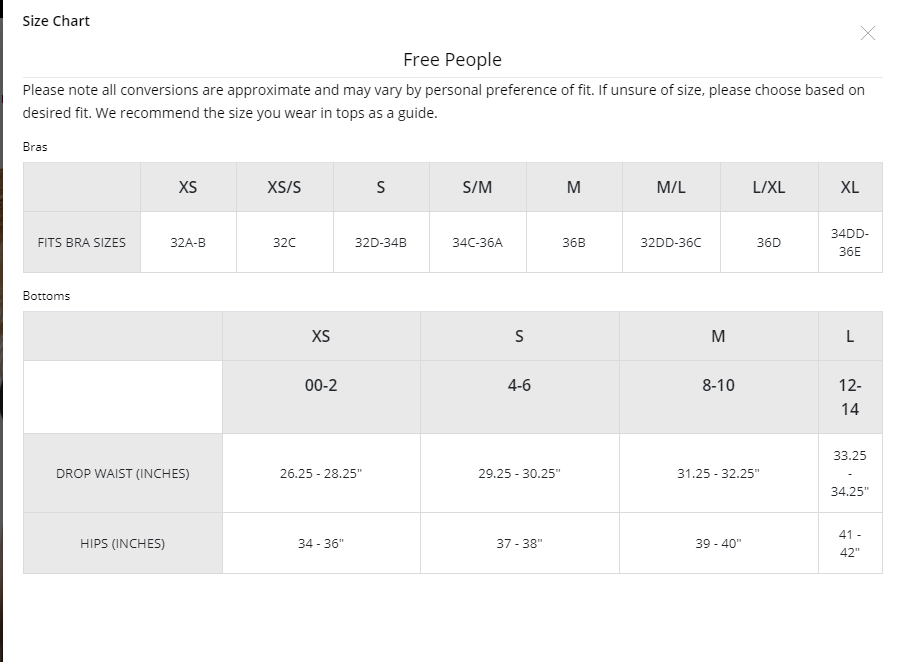Click the FITS BRA SIZES row label
The height and width of the screenshot is (662, 900).
pos(82,242)
